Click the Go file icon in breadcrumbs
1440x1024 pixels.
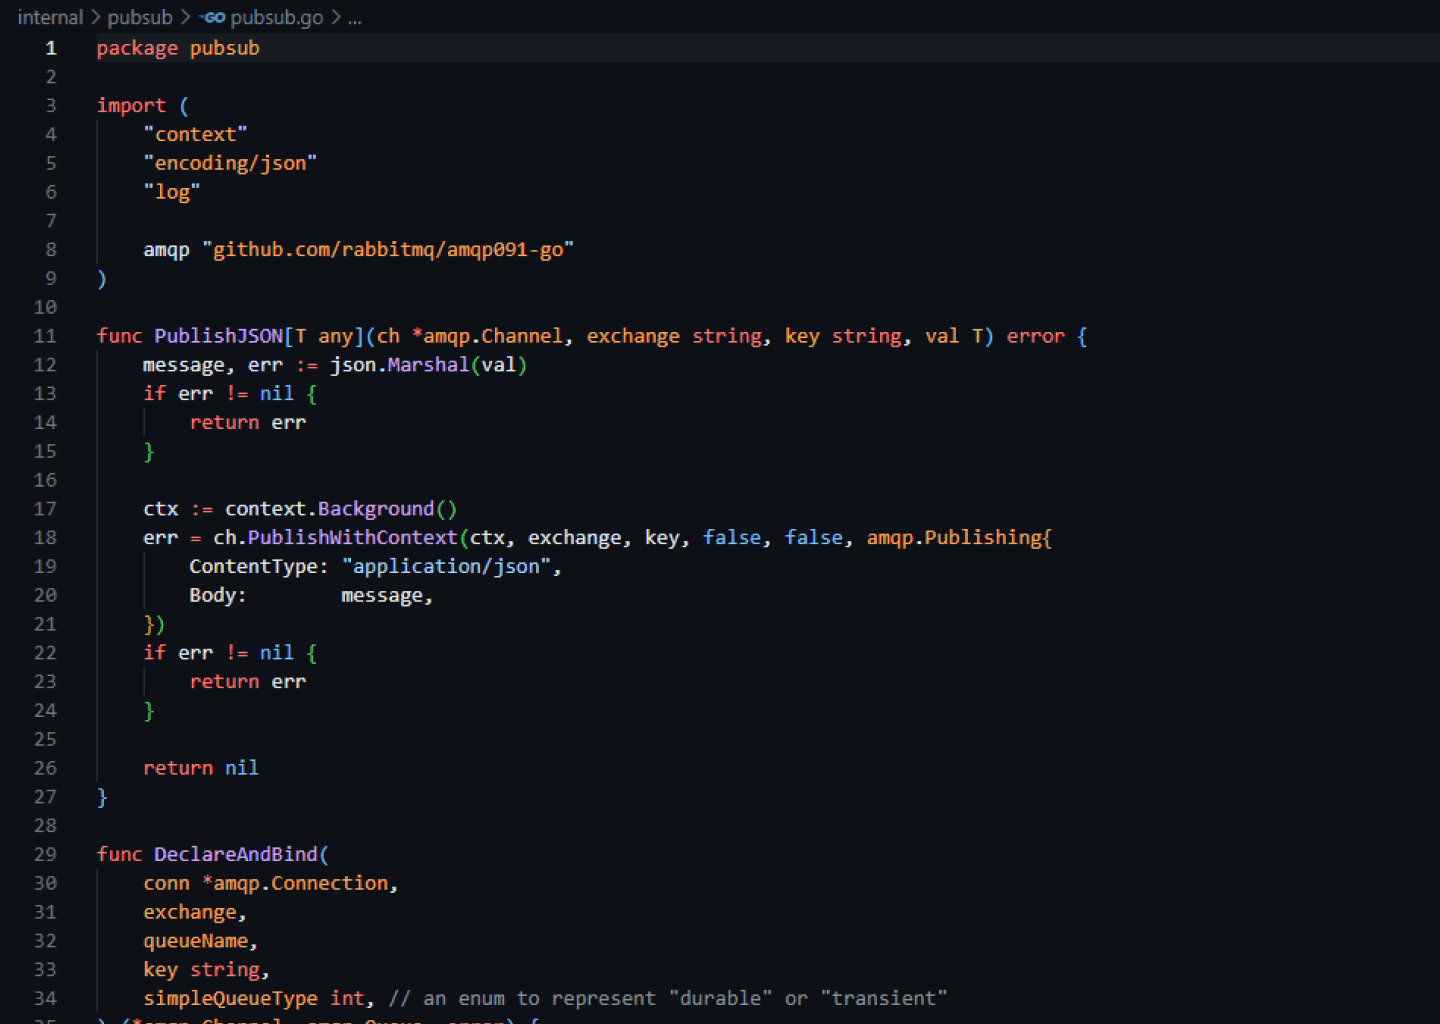click(x=212, y=18)
